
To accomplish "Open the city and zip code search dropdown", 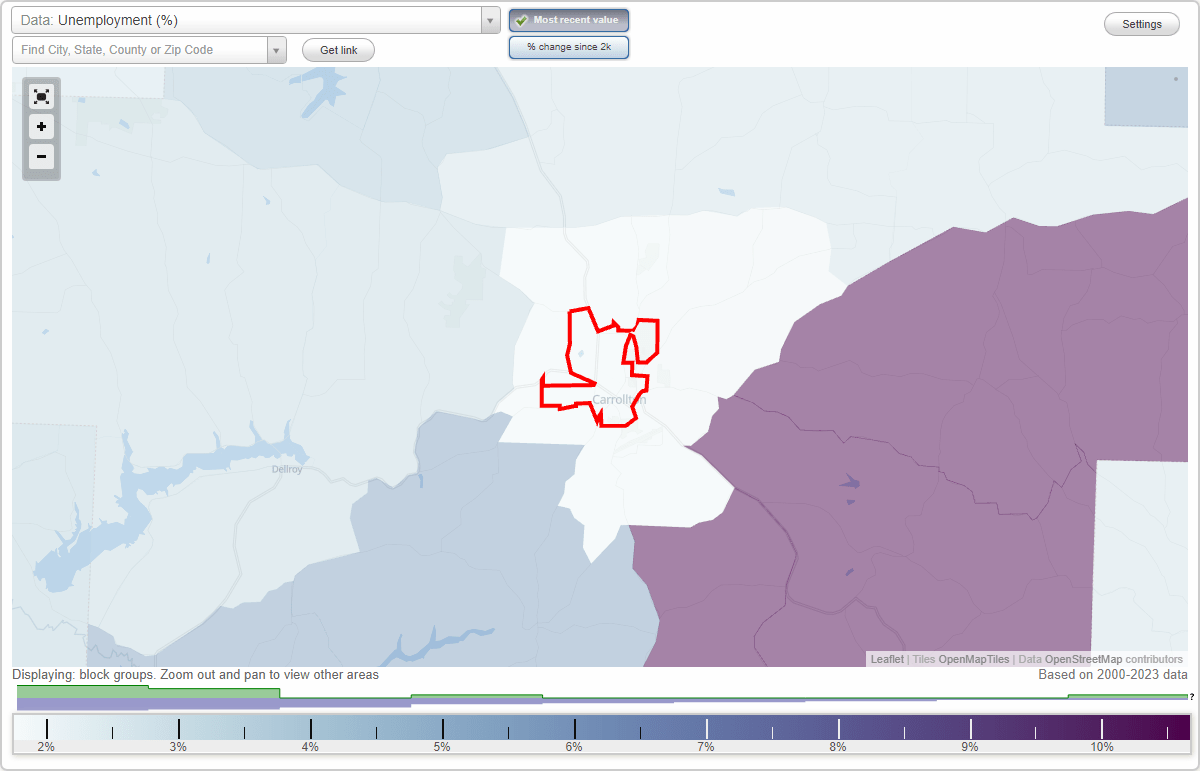I will 277,49.
